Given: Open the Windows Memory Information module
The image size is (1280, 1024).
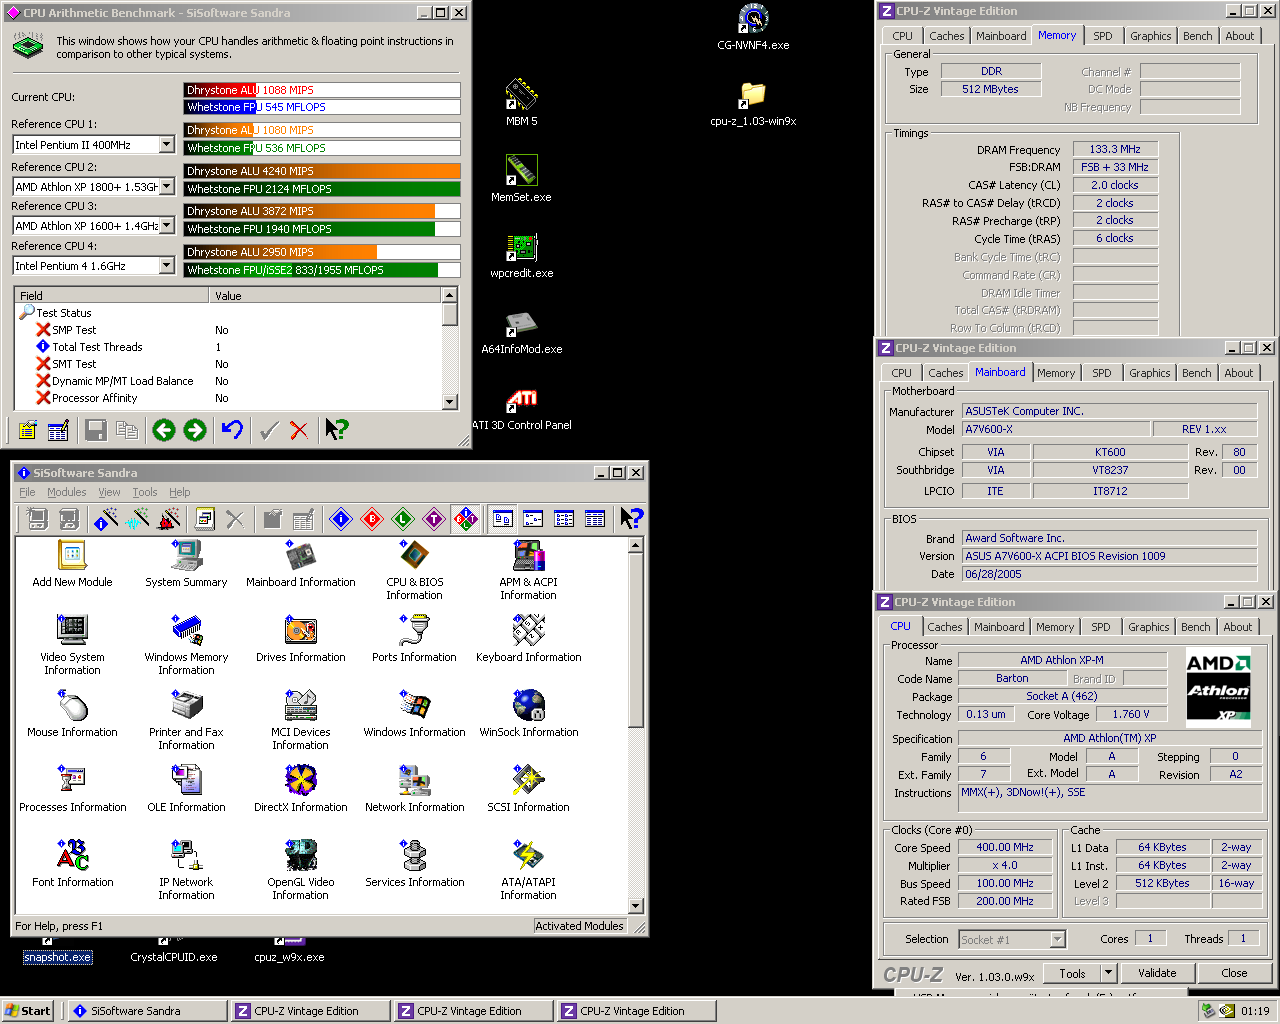Looking at the screenshot, I should pyautogui.click(x=186, y=645).
